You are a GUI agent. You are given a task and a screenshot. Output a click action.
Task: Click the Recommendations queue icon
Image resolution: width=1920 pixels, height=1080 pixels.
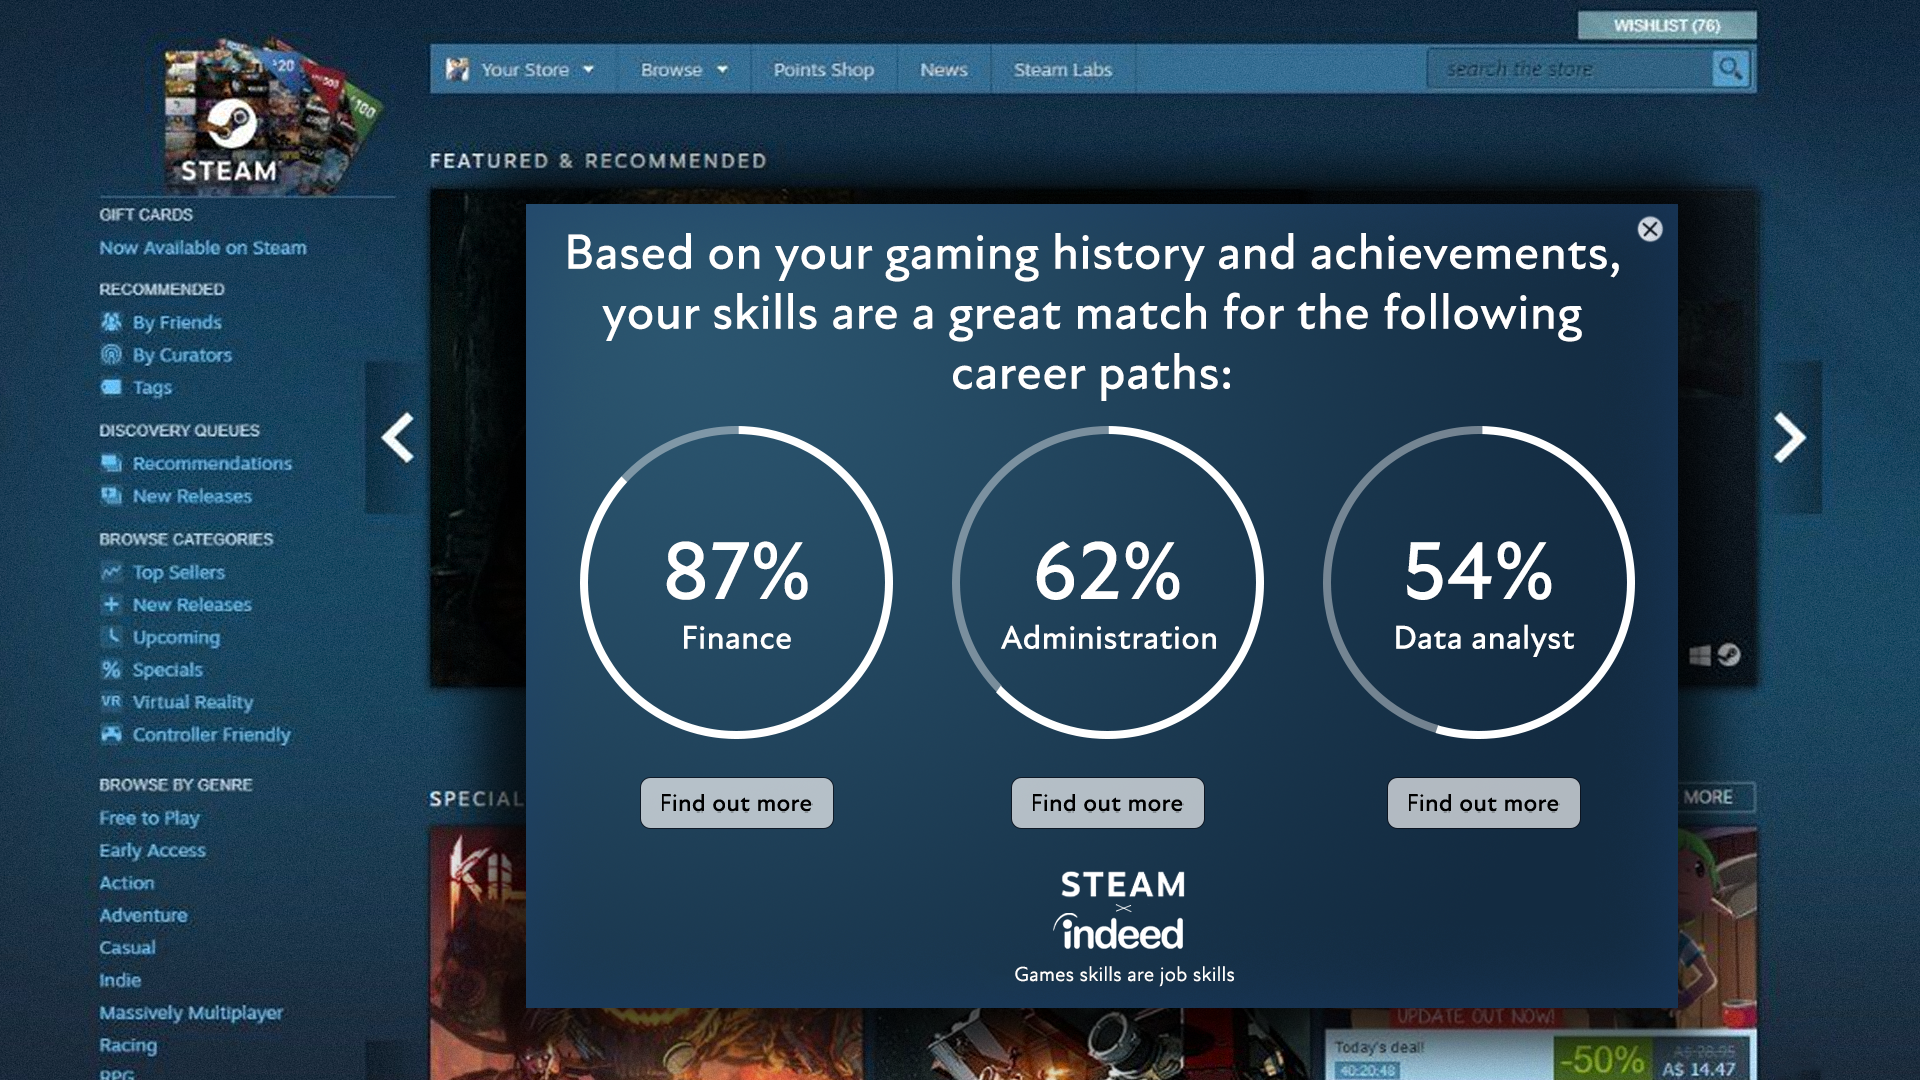(x=111, y=463)
